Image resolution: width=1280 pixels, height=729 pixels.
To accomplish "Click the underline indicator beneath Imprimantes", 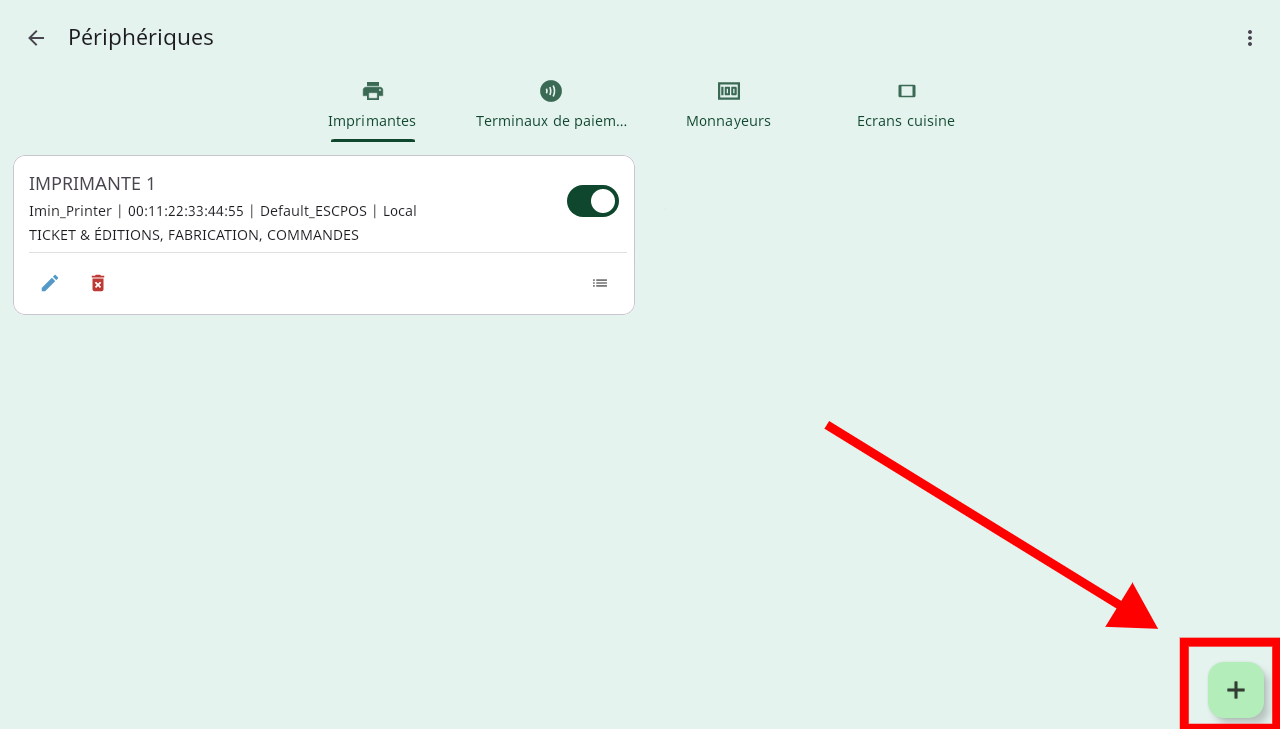I will 373,140.
